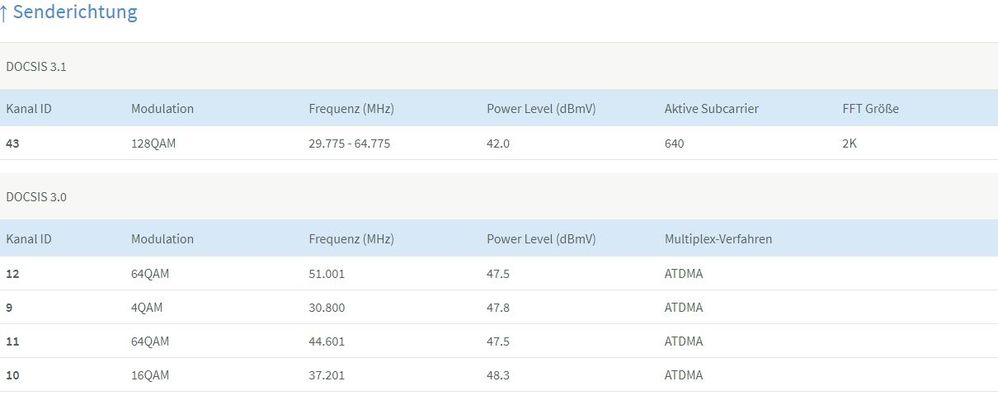Click the 2K FFT size value
998x405 pixels.
[x=850, y=143]
